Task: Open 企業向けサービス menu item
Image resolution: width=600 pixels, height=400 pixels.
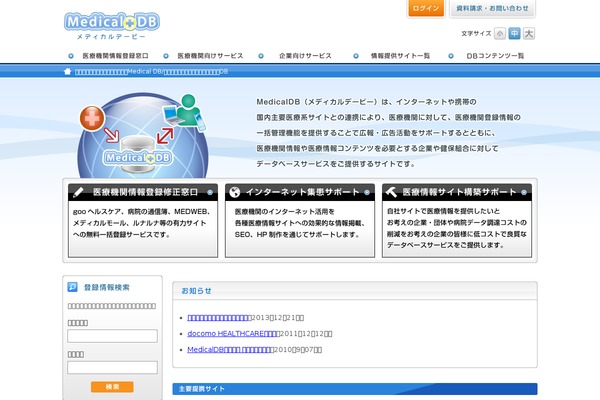Action: click(305, 56)
